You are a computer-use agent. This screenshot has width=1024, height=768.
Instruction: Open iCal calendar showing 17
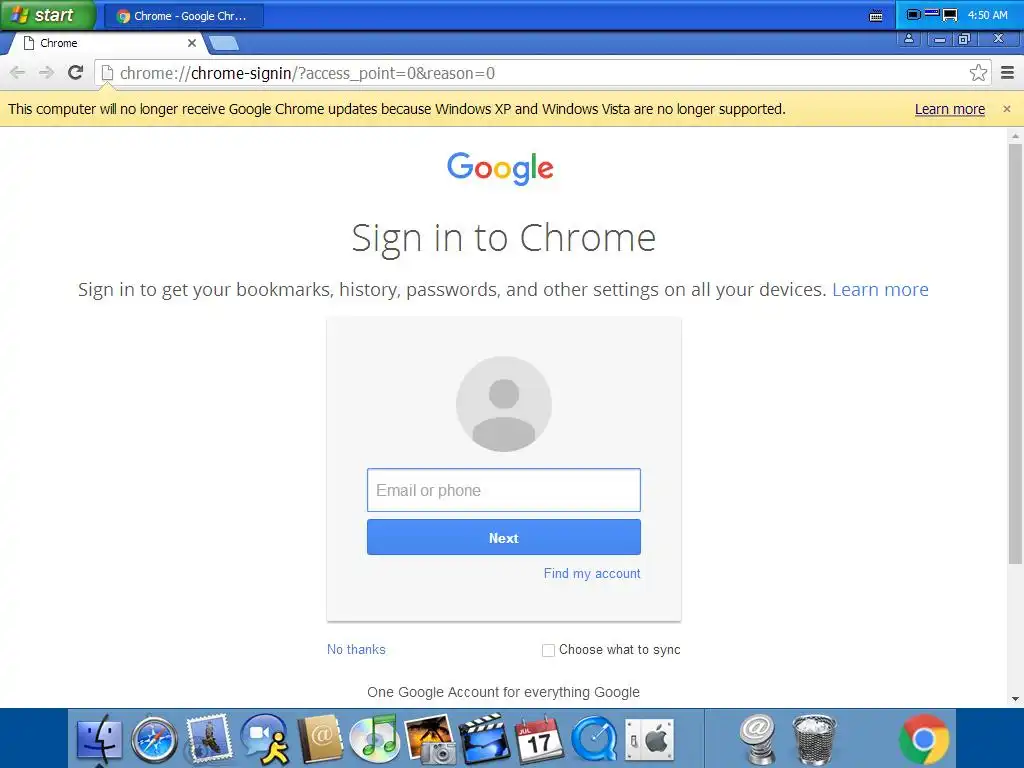(x=539, y=740)
